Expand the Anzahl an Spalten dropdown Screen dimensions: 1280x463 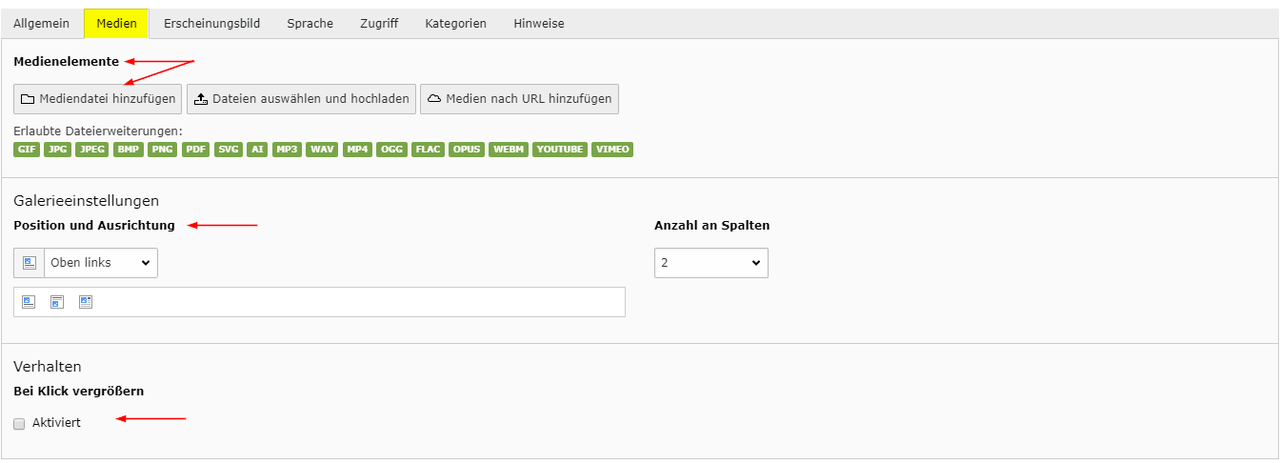711,263
